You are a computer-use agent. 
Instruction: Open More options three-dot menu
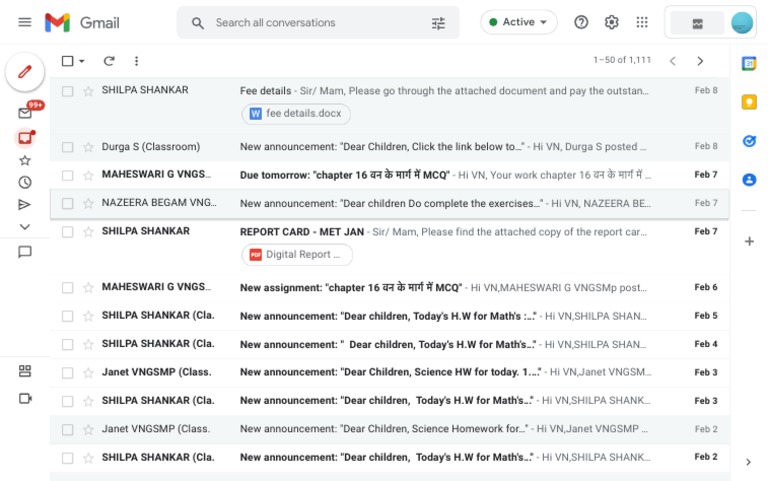[137, 61]
